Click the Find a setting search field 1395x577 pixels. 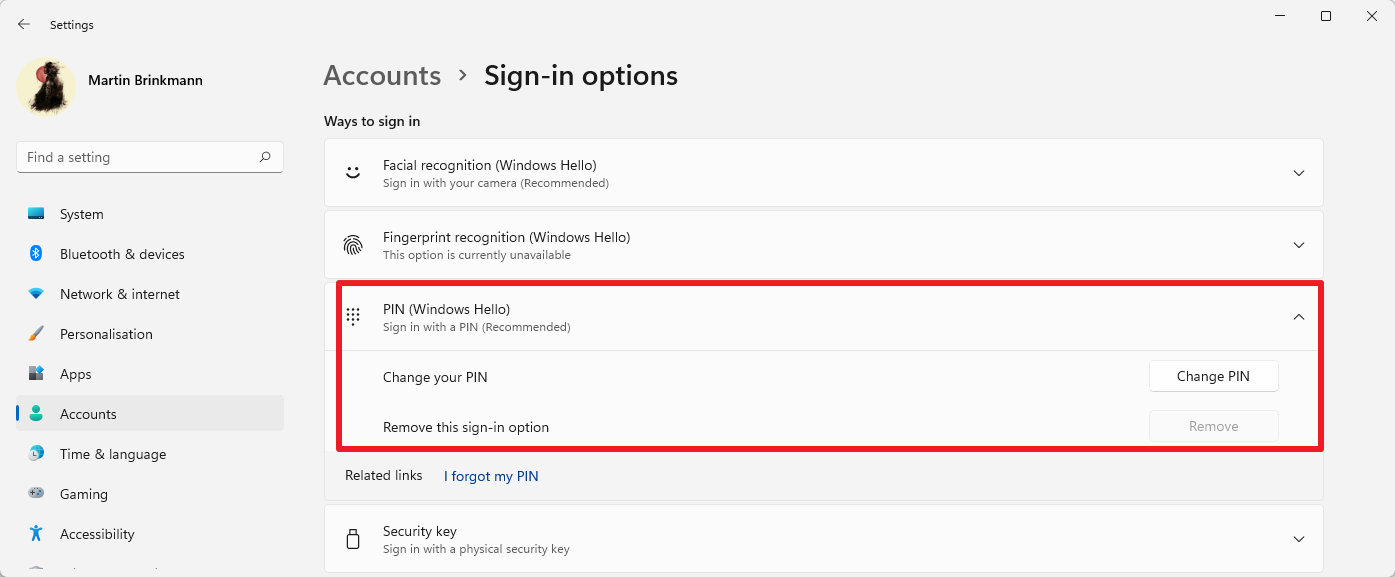(138, 157)
